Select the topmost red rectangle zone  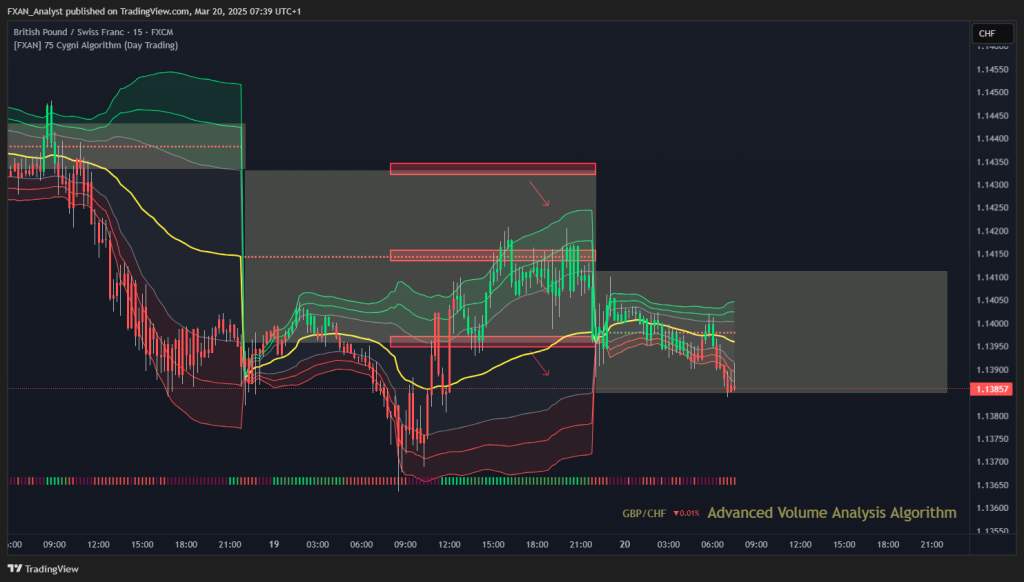pos(492,169)
